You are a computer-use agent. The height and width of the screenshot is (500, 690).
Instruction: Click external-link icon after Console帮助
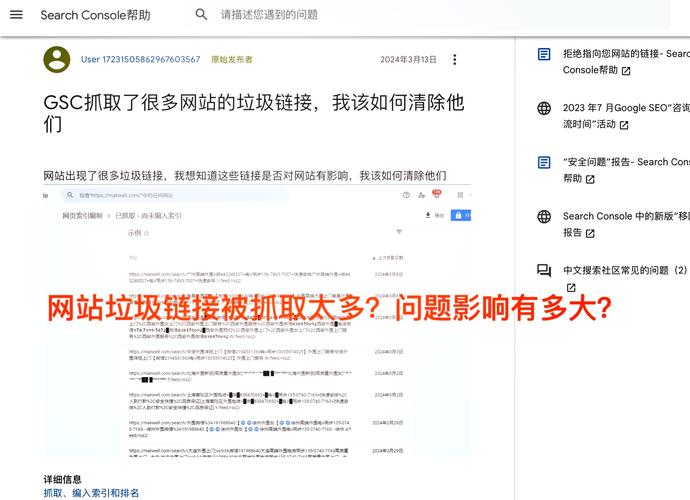point(626,71)
